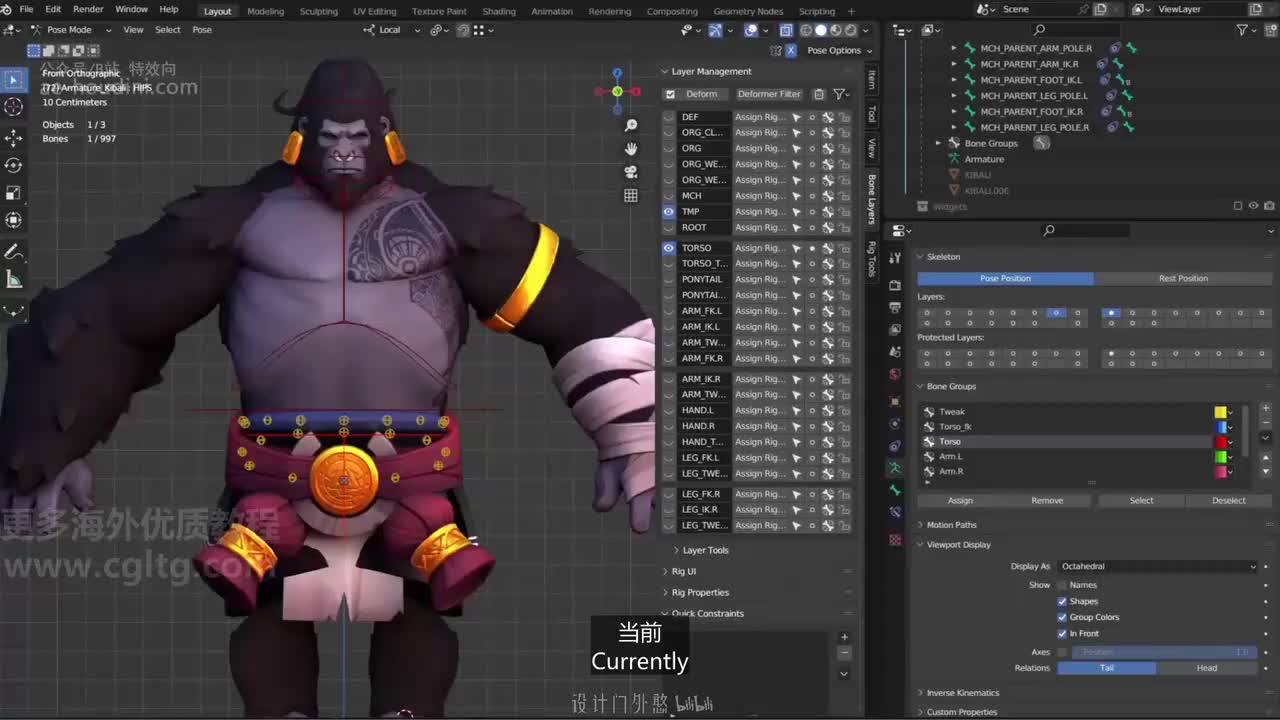Click the Select button for bone groups
This screenshot has width=1280, height=720.
coord(1141,500)
